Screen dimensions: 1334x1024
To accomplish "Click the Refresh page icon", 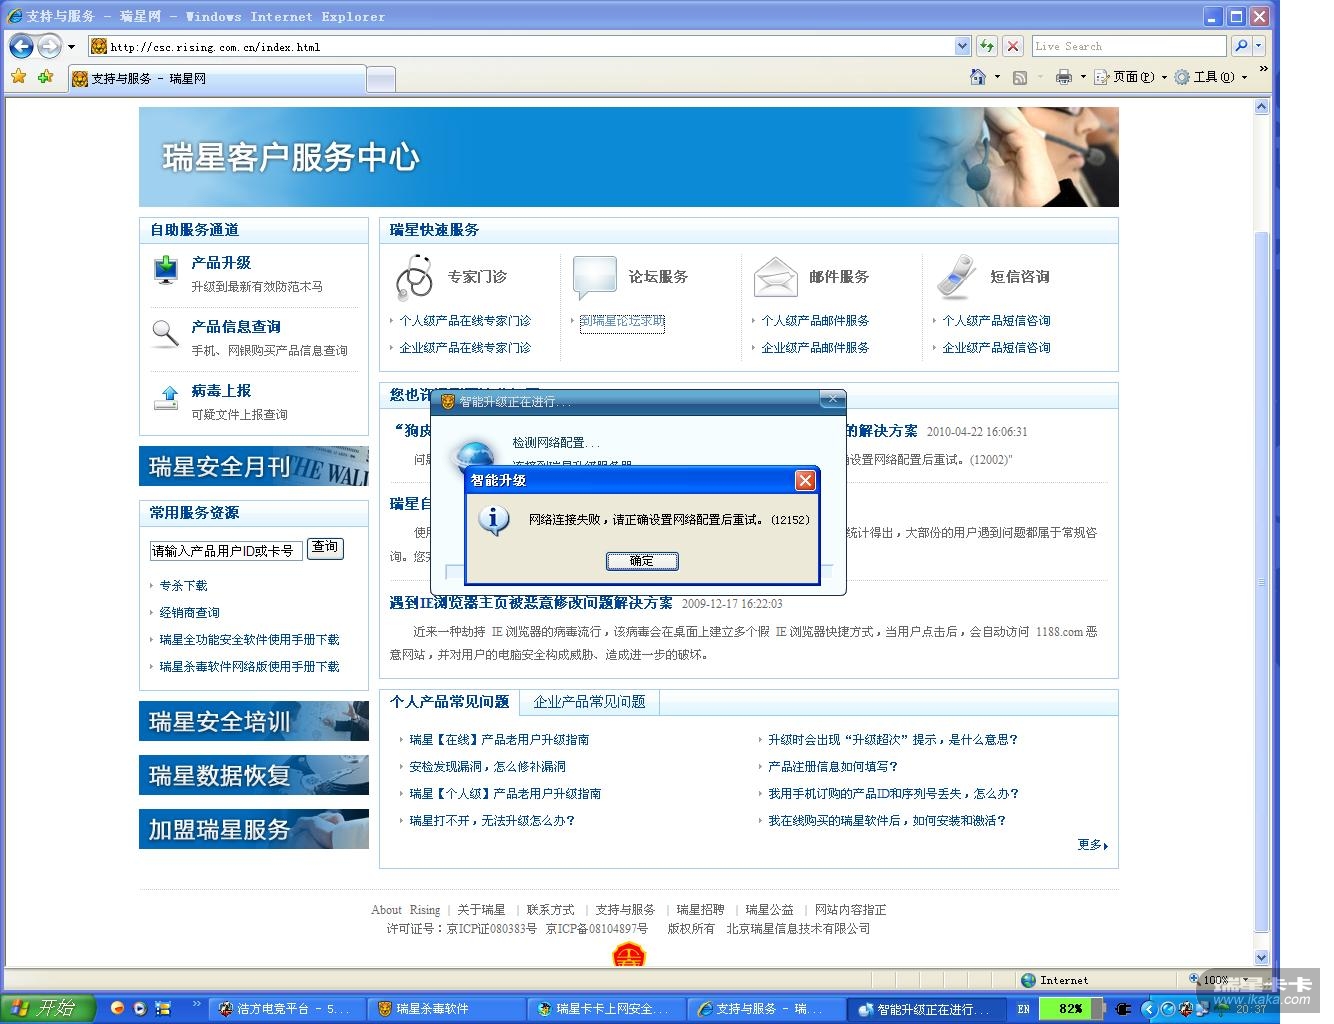I will pos(987,46).
